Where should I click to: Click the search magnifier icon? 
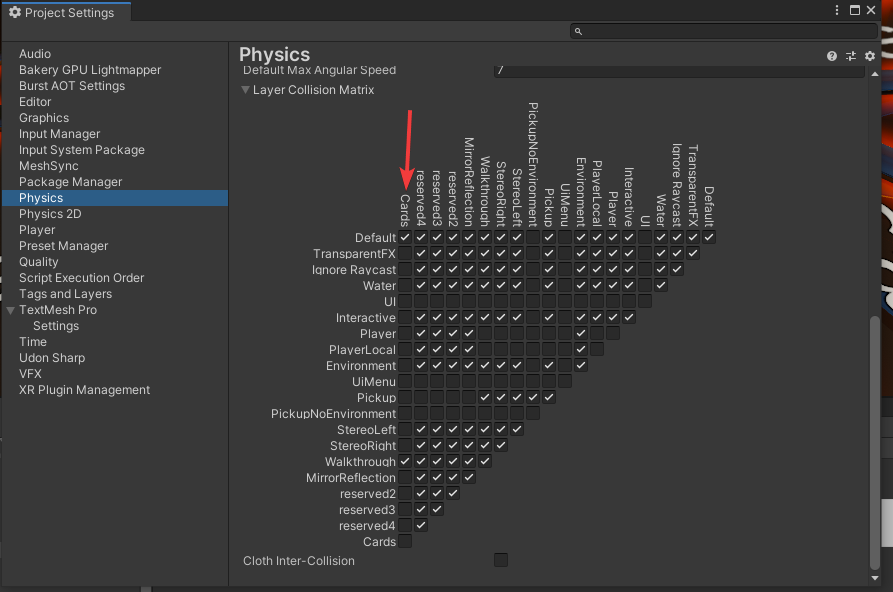579,32
